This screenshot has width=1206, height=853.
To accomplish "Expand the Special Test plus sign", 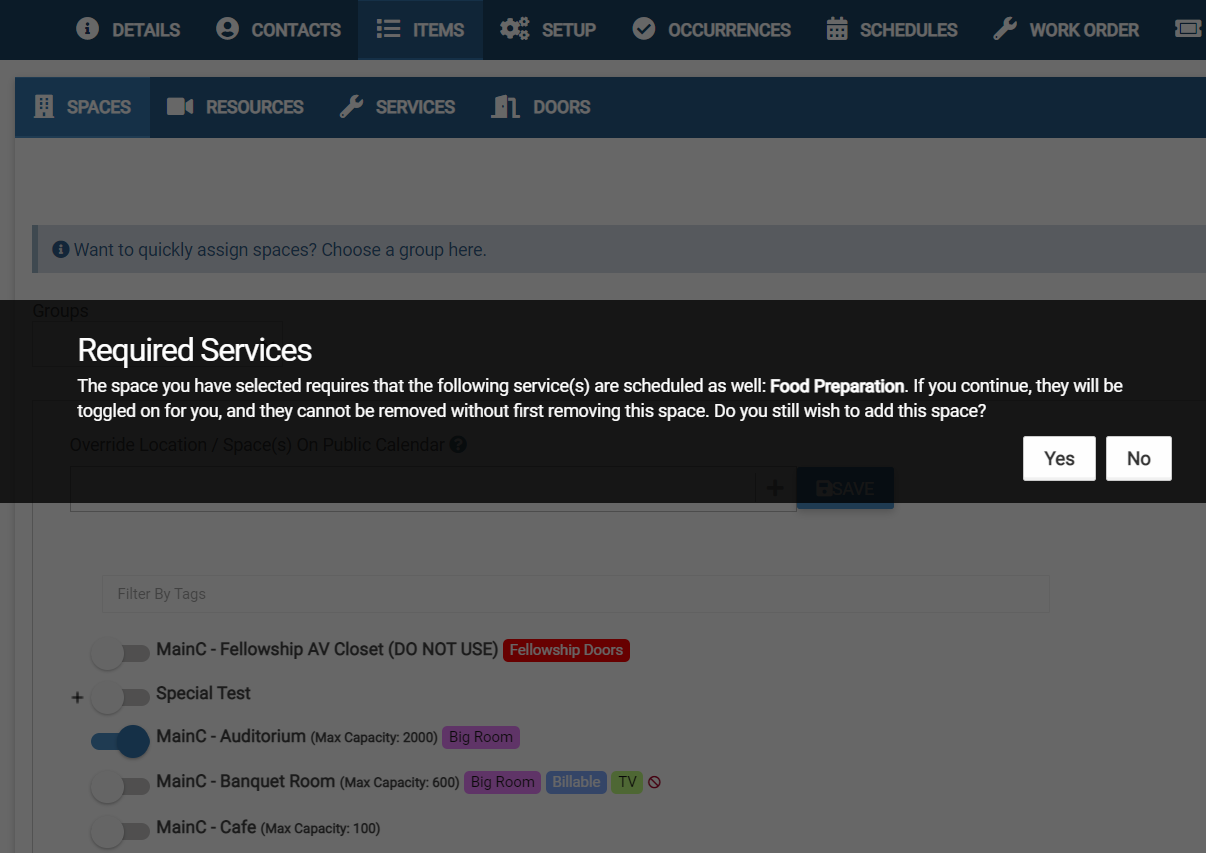I will click(x=77, y=698).
